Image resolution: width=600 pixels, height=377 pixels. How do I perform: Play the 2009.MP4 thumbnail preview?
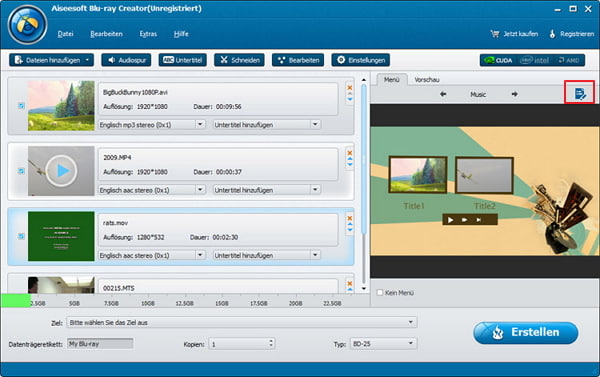pyautogui.click(x=61, y=171)
